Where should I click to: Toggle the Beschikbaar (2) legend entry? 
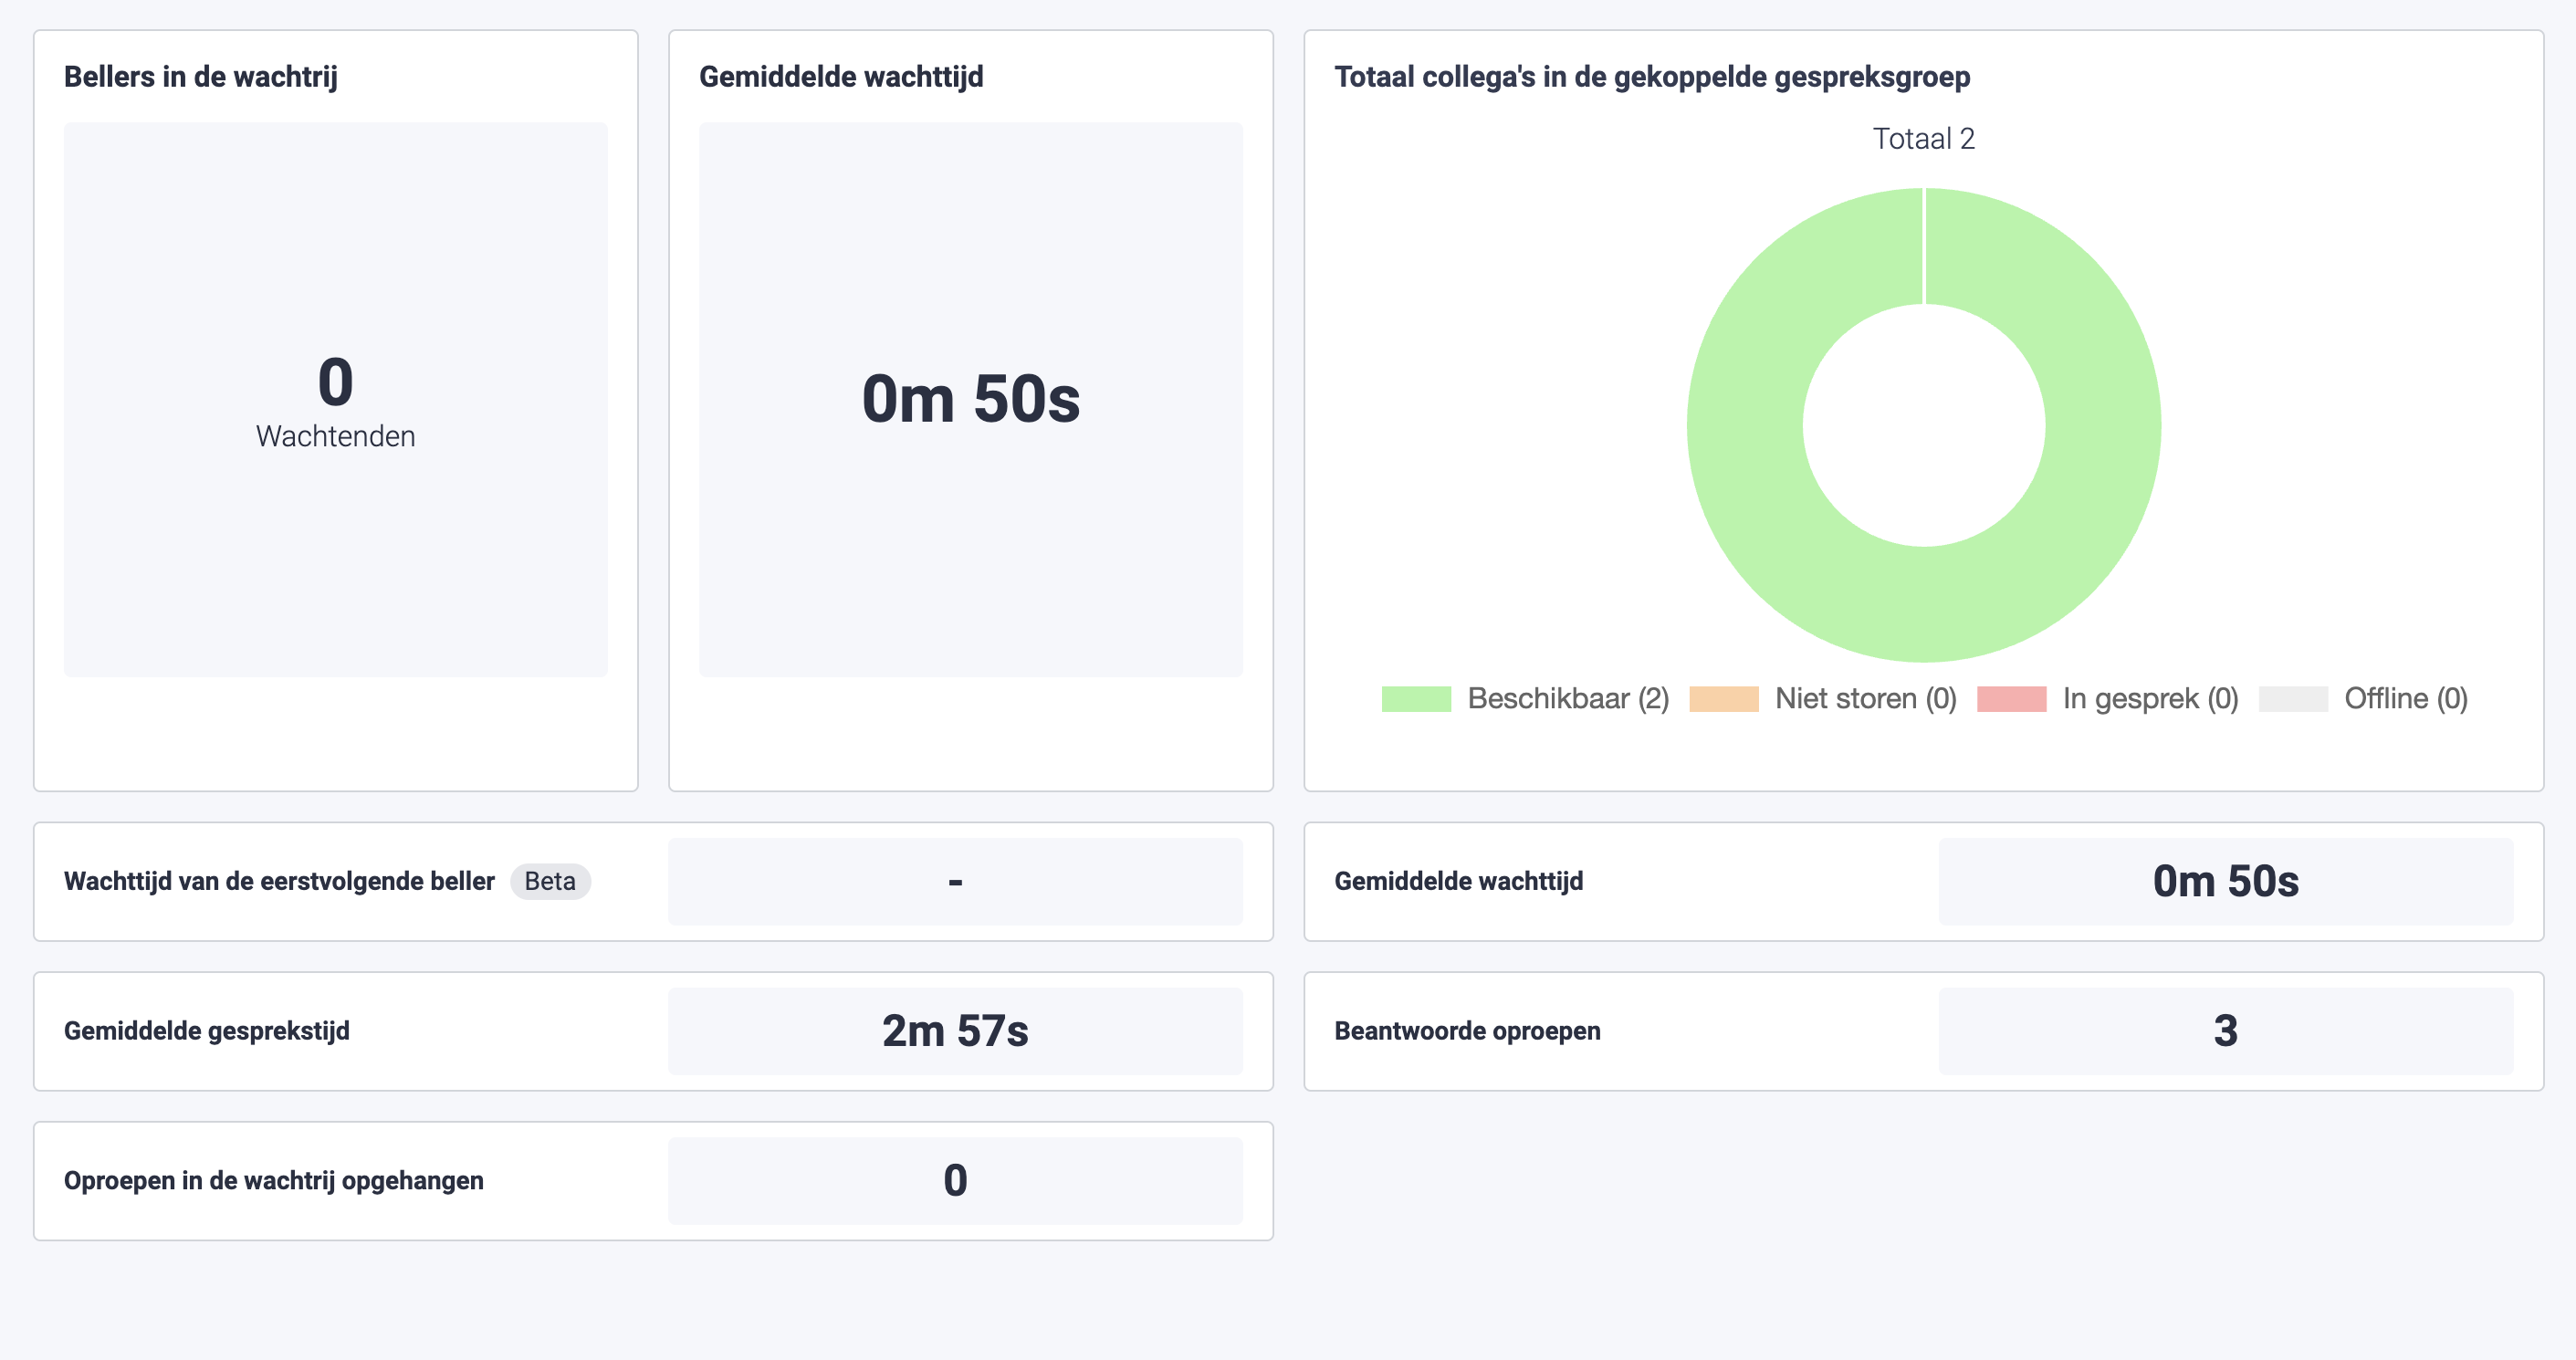(1525, 698)
